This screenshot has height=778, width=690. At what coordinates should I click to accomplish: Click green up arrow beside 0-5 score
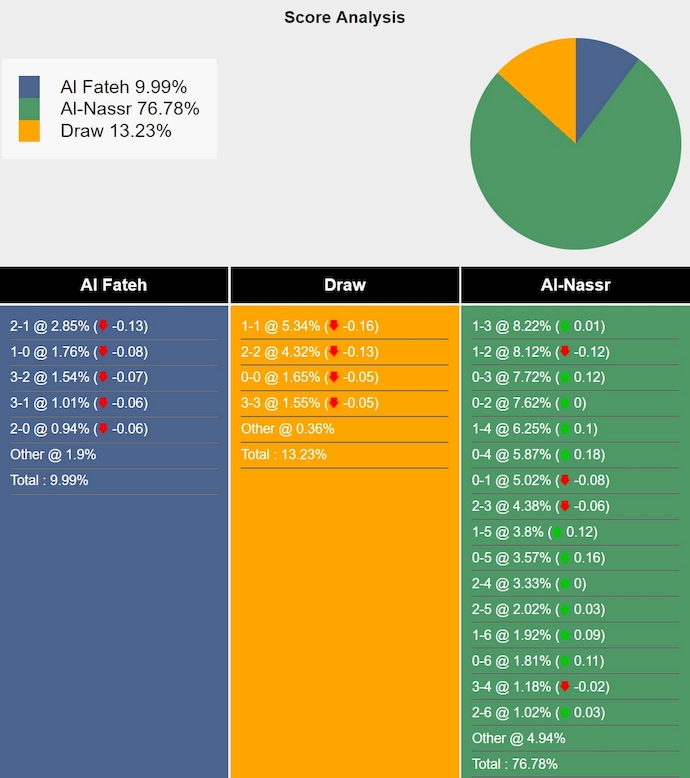point(565,558)
